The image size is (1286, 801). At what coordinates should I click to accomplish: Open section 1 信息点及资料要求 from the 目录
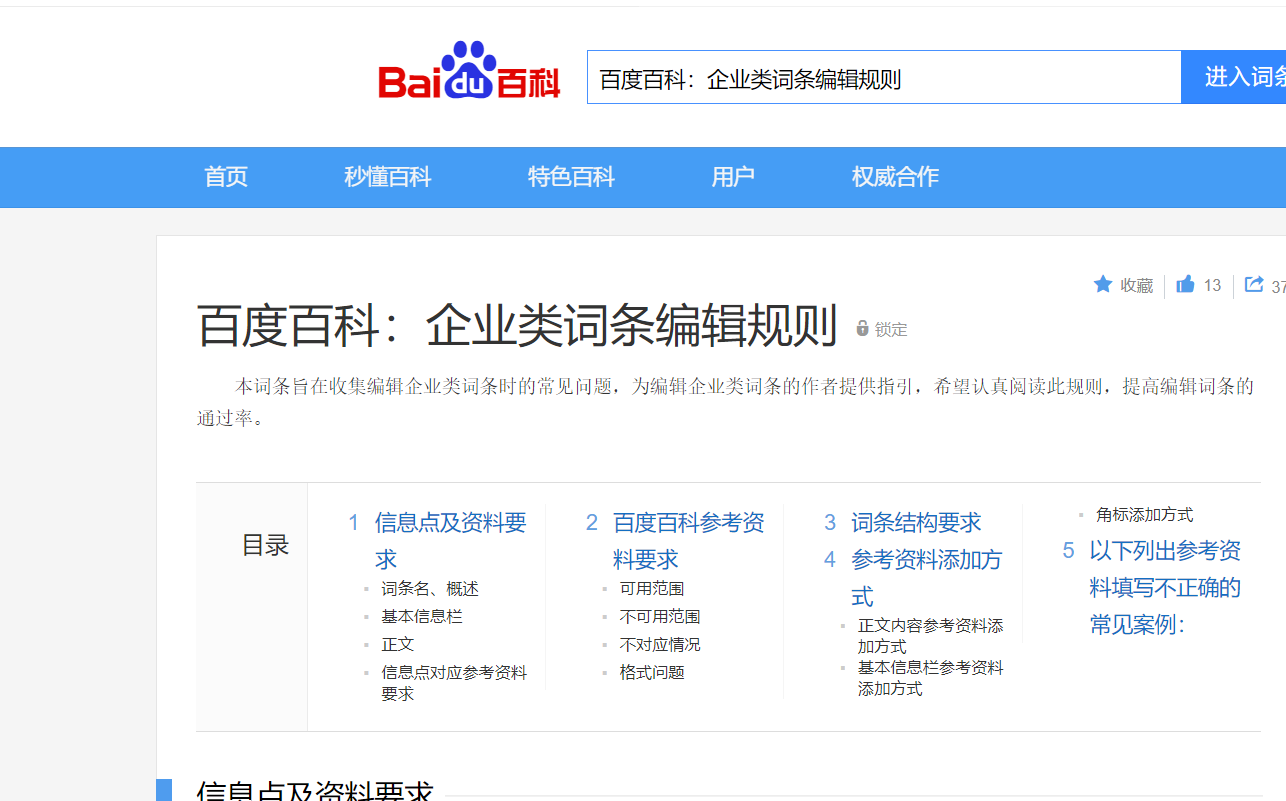click(450, 523)
